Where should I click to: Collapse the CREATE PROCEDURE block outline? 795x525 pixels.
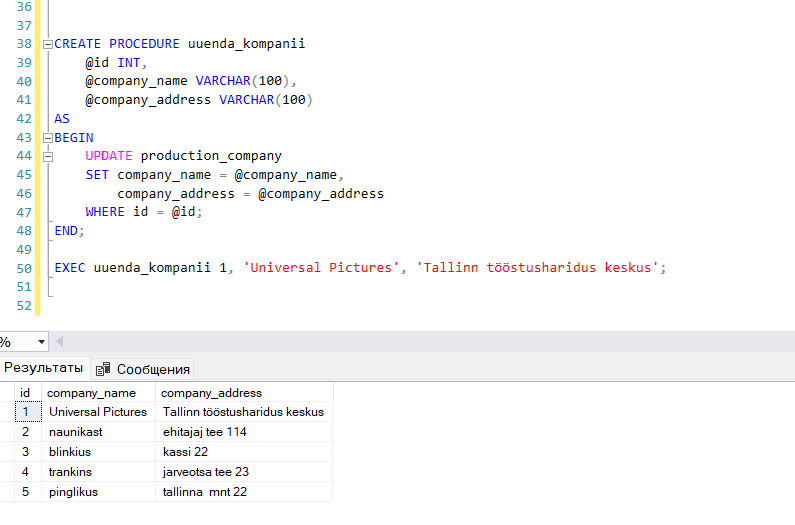pyautogui.click(x=48, y=44)
